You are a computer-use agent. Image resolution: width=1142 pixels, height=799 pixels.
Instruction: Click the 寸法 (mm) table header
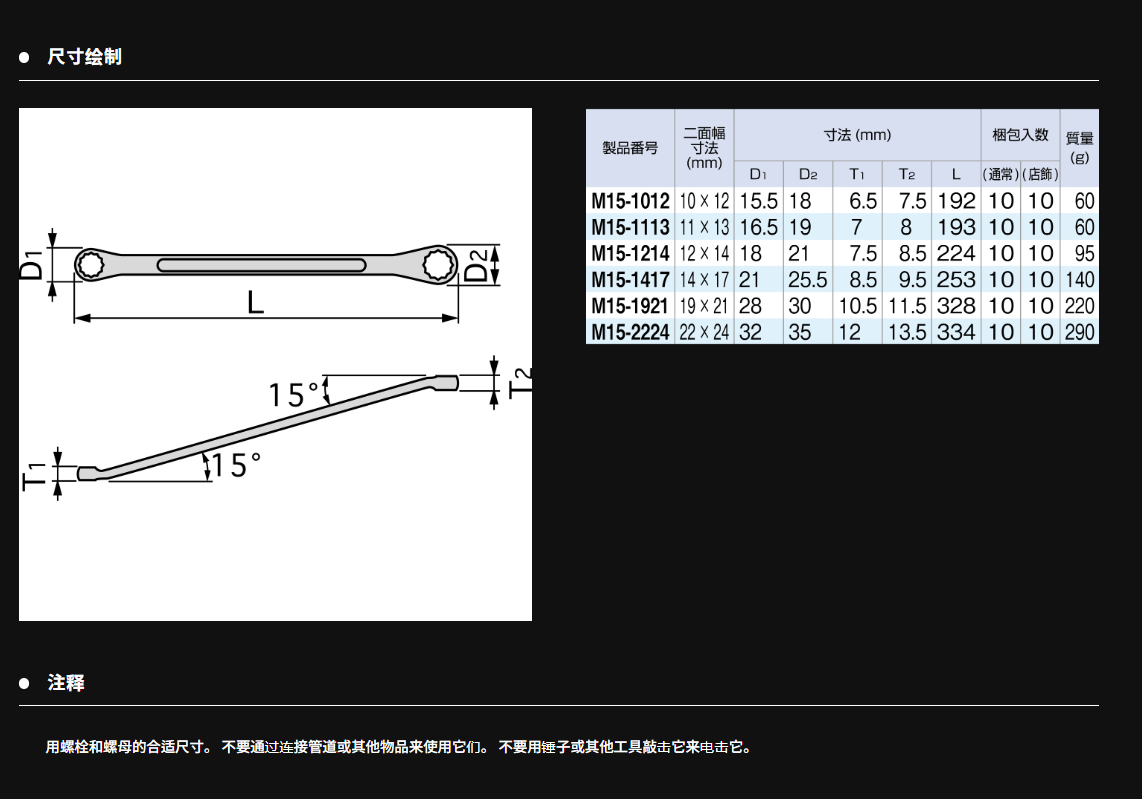856,135
